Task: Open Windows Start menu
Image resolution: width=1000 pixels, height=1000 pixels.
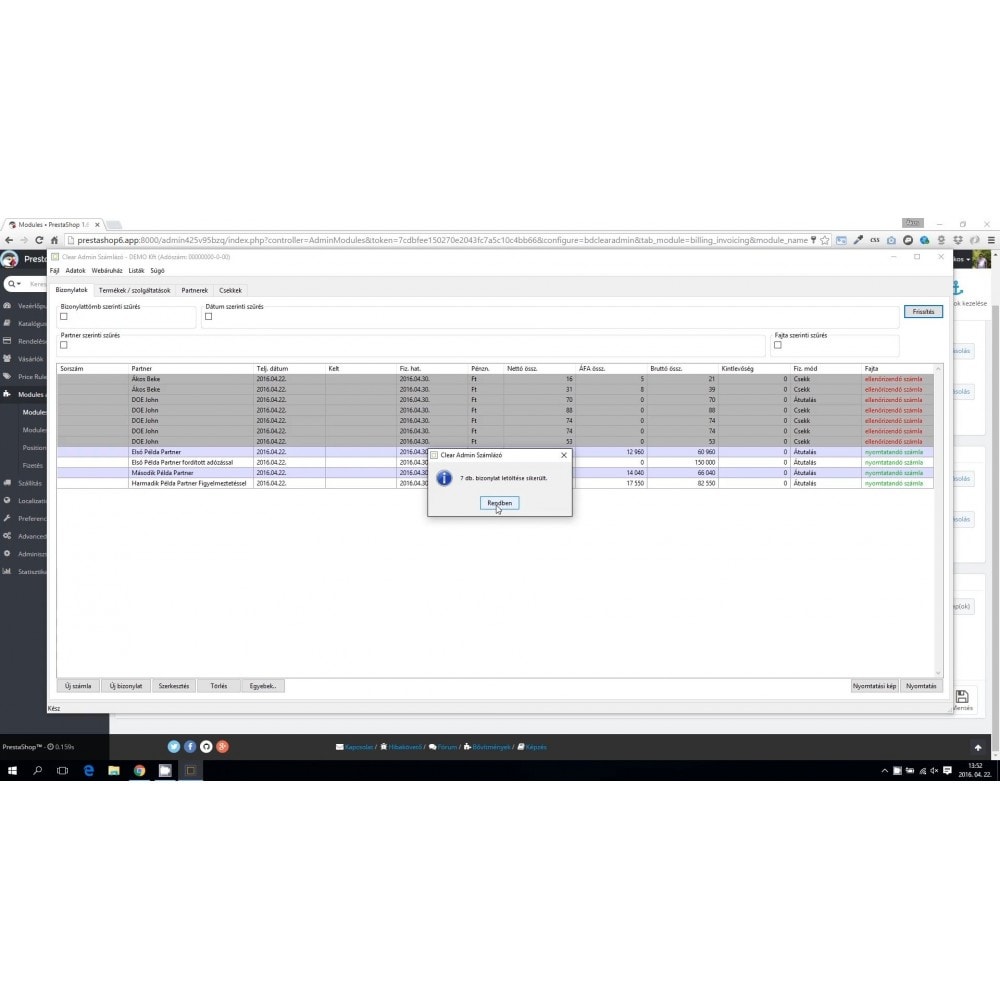Action: click(12, 770)
